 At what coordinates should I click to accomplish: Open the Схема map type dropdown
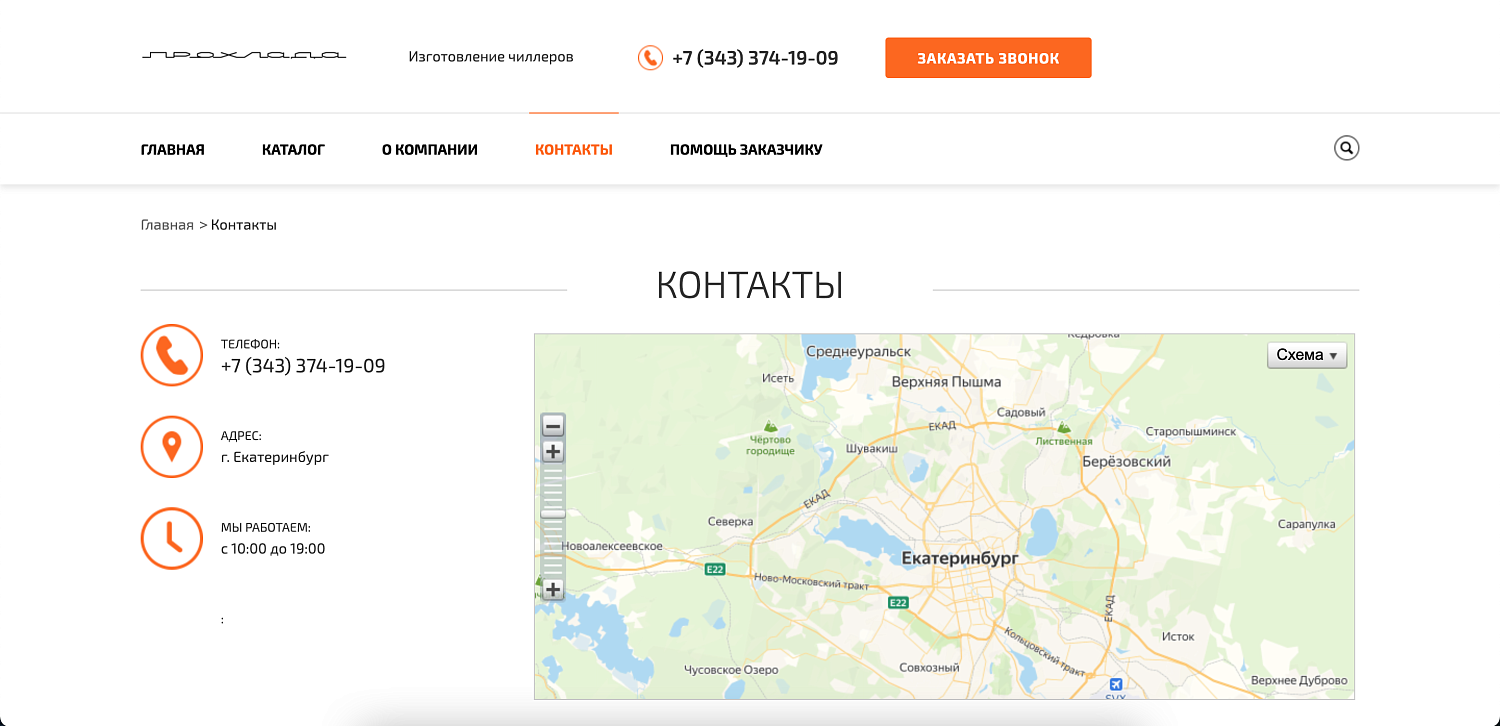[1307, 355]
